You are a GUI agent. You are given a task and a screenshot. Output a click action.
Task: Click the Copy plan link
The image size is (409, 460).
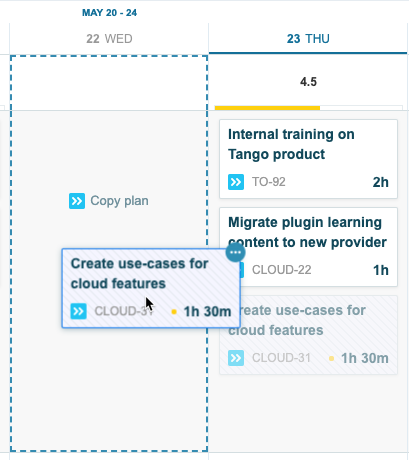pyautogui.click(x=109, y=201)
